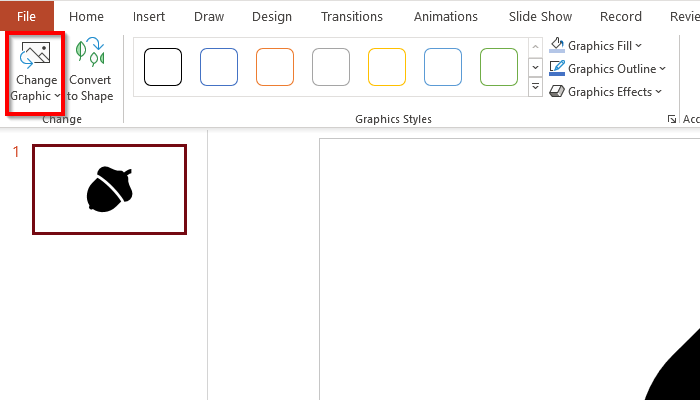
Task: Go to the Transitions tab
Action: pos(352,16)
